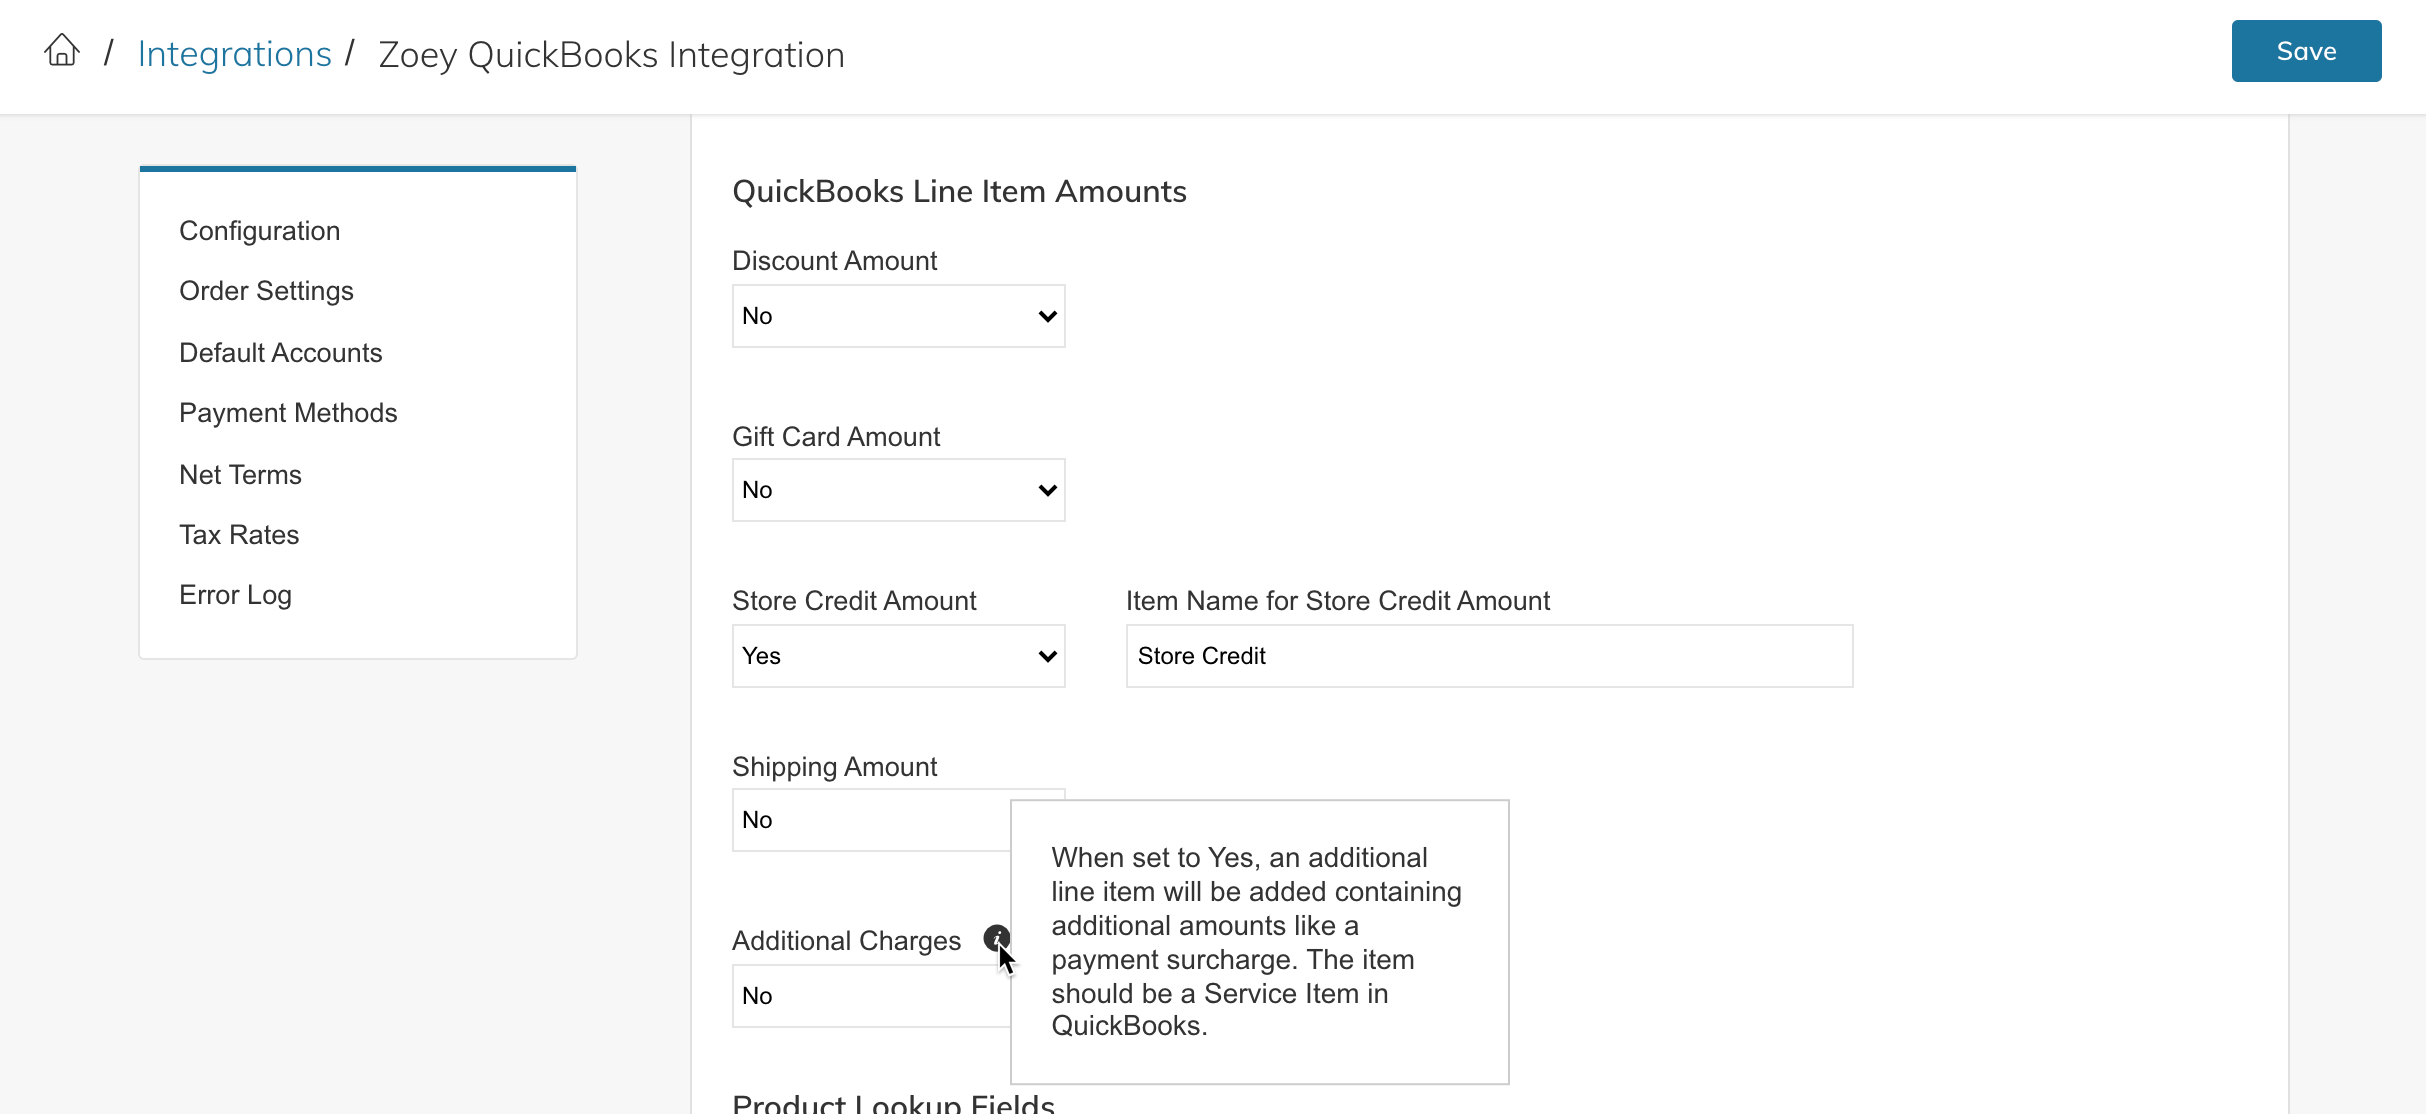
Task: Click the Additional Charges tooltip text box
Action: 1258,941
